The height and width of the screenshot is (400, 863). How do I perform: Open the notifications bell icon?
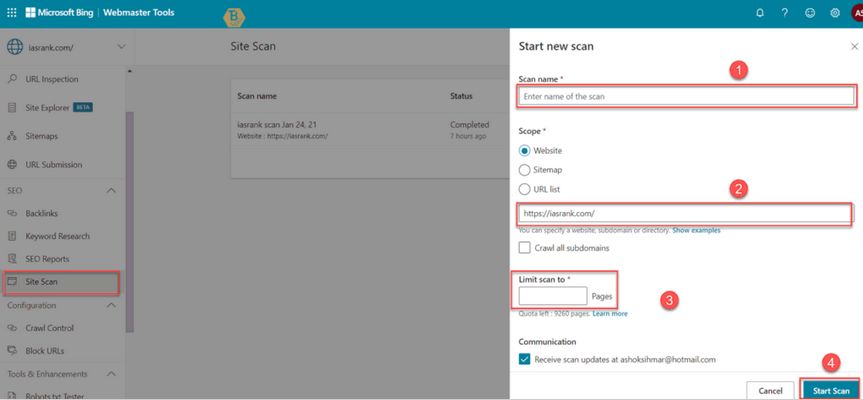(x=760, y=13)
